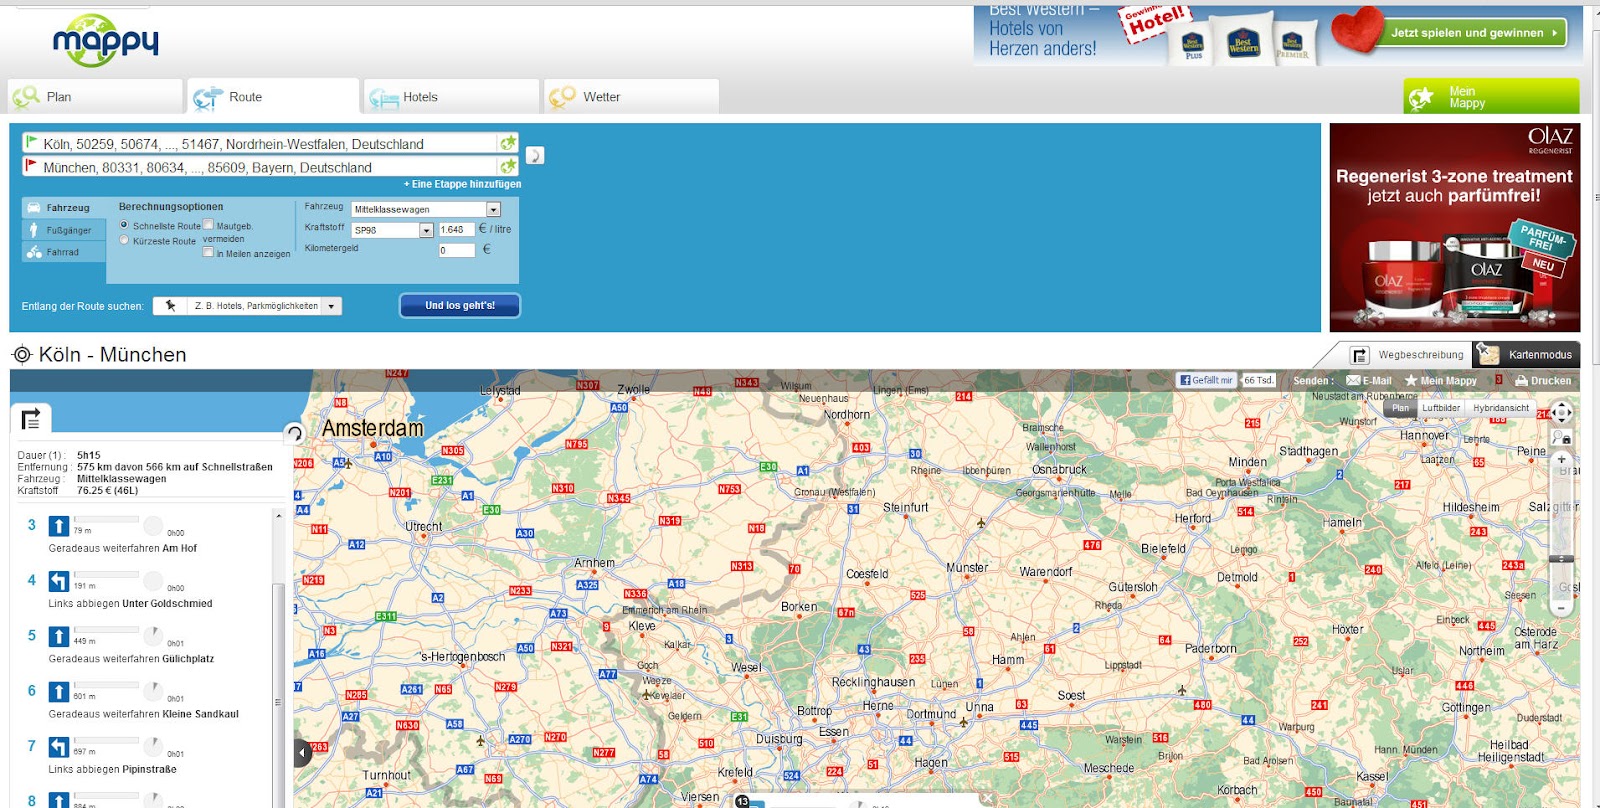Click the Münster label on the map
Viewport: 1600px width, 808px height.
(967, 568)
